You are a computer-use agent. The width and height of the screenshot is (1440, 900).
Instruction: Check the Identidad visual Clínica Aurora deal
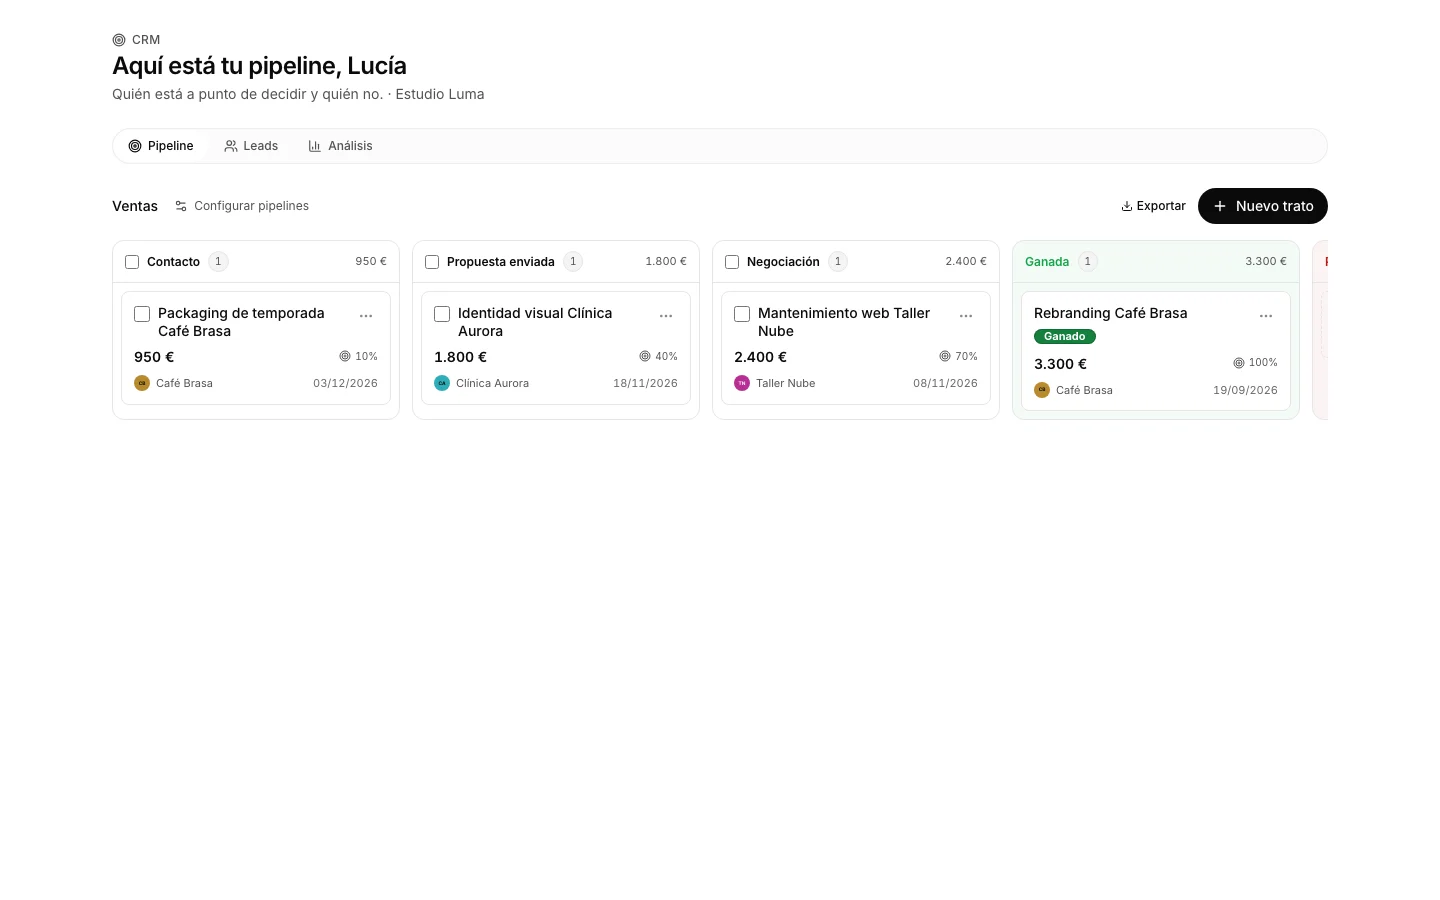(x=442, y=314)
